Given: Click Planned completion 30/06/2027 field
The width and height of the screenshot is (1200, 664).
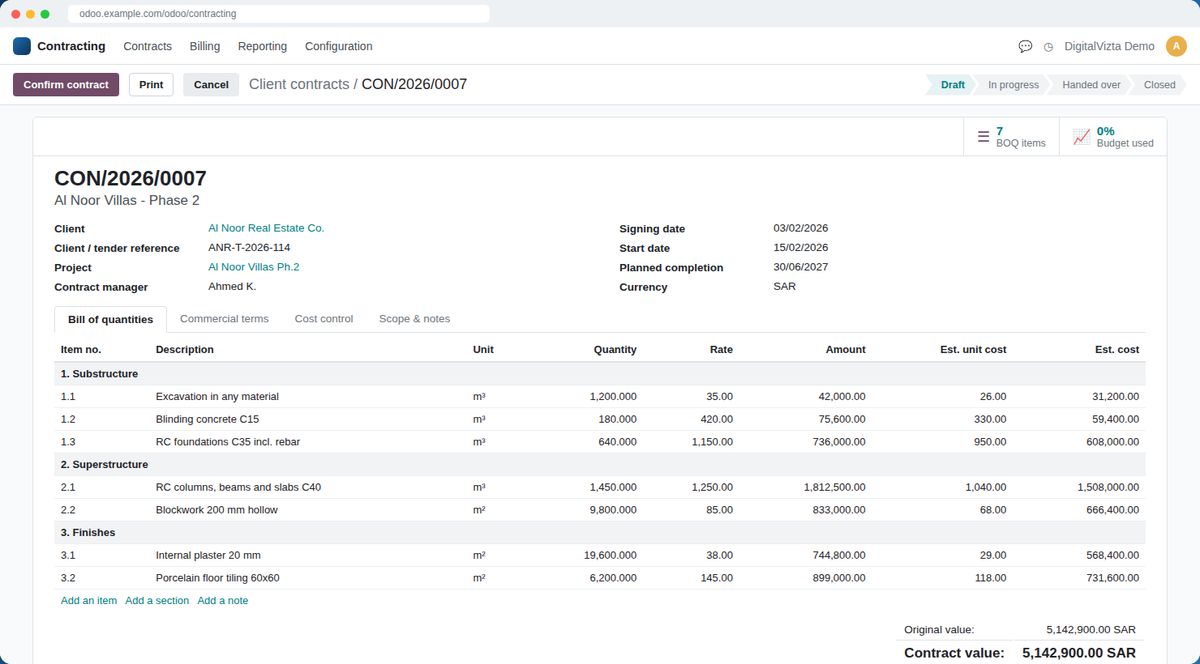Looking at the screenshot, I should pyautogui.click(x=800, y=267).
